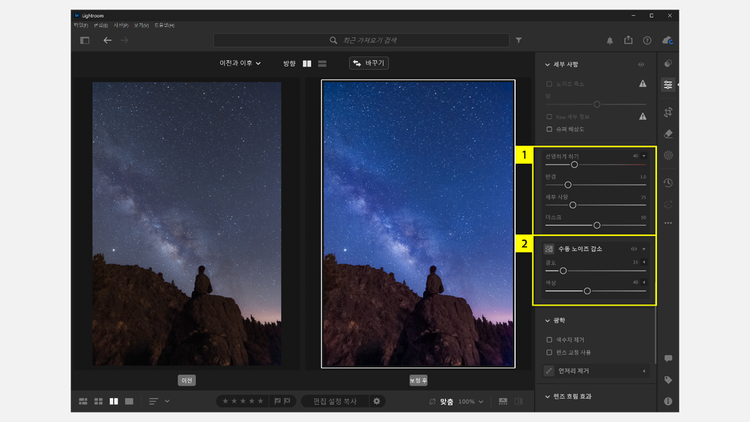
Task: Expand the 광도 noise options arrow
Action: coord(644,262)
